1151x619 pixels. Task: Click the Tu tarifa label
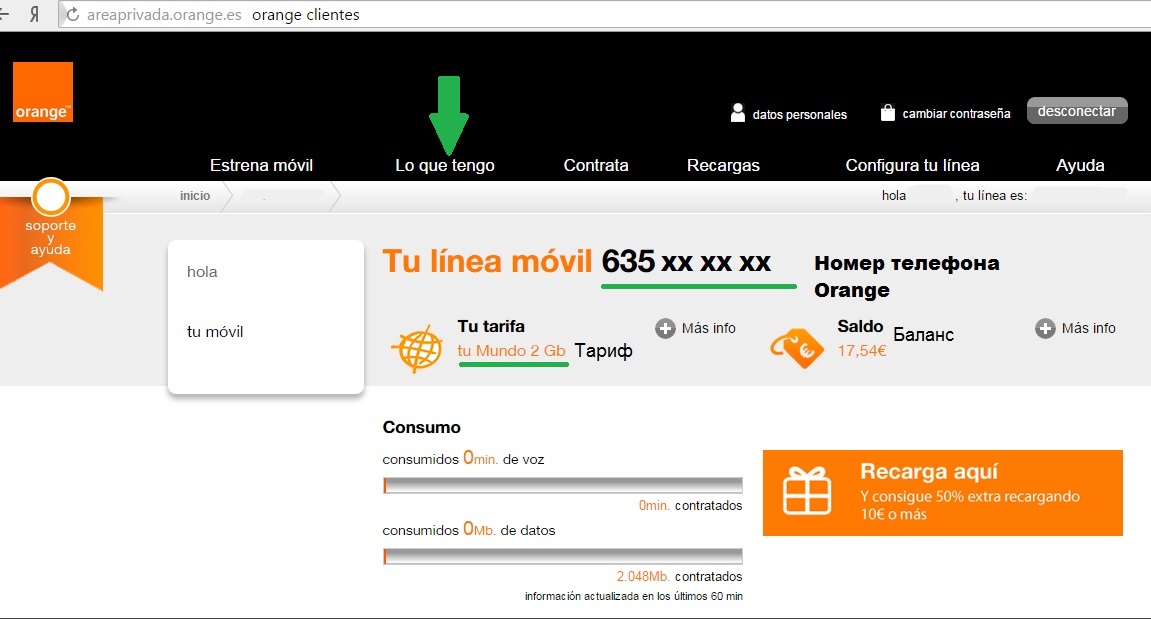click(x=491, y=326)
